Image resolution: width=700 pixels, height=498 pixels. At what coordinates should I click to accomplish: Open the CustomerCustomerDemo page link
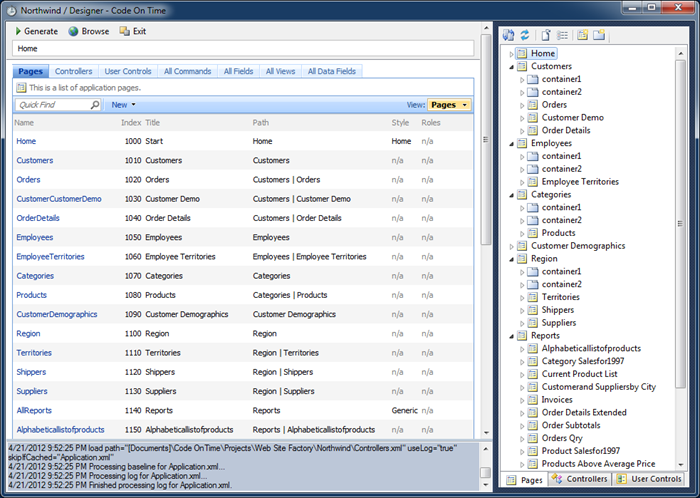[x=59, y=199]
